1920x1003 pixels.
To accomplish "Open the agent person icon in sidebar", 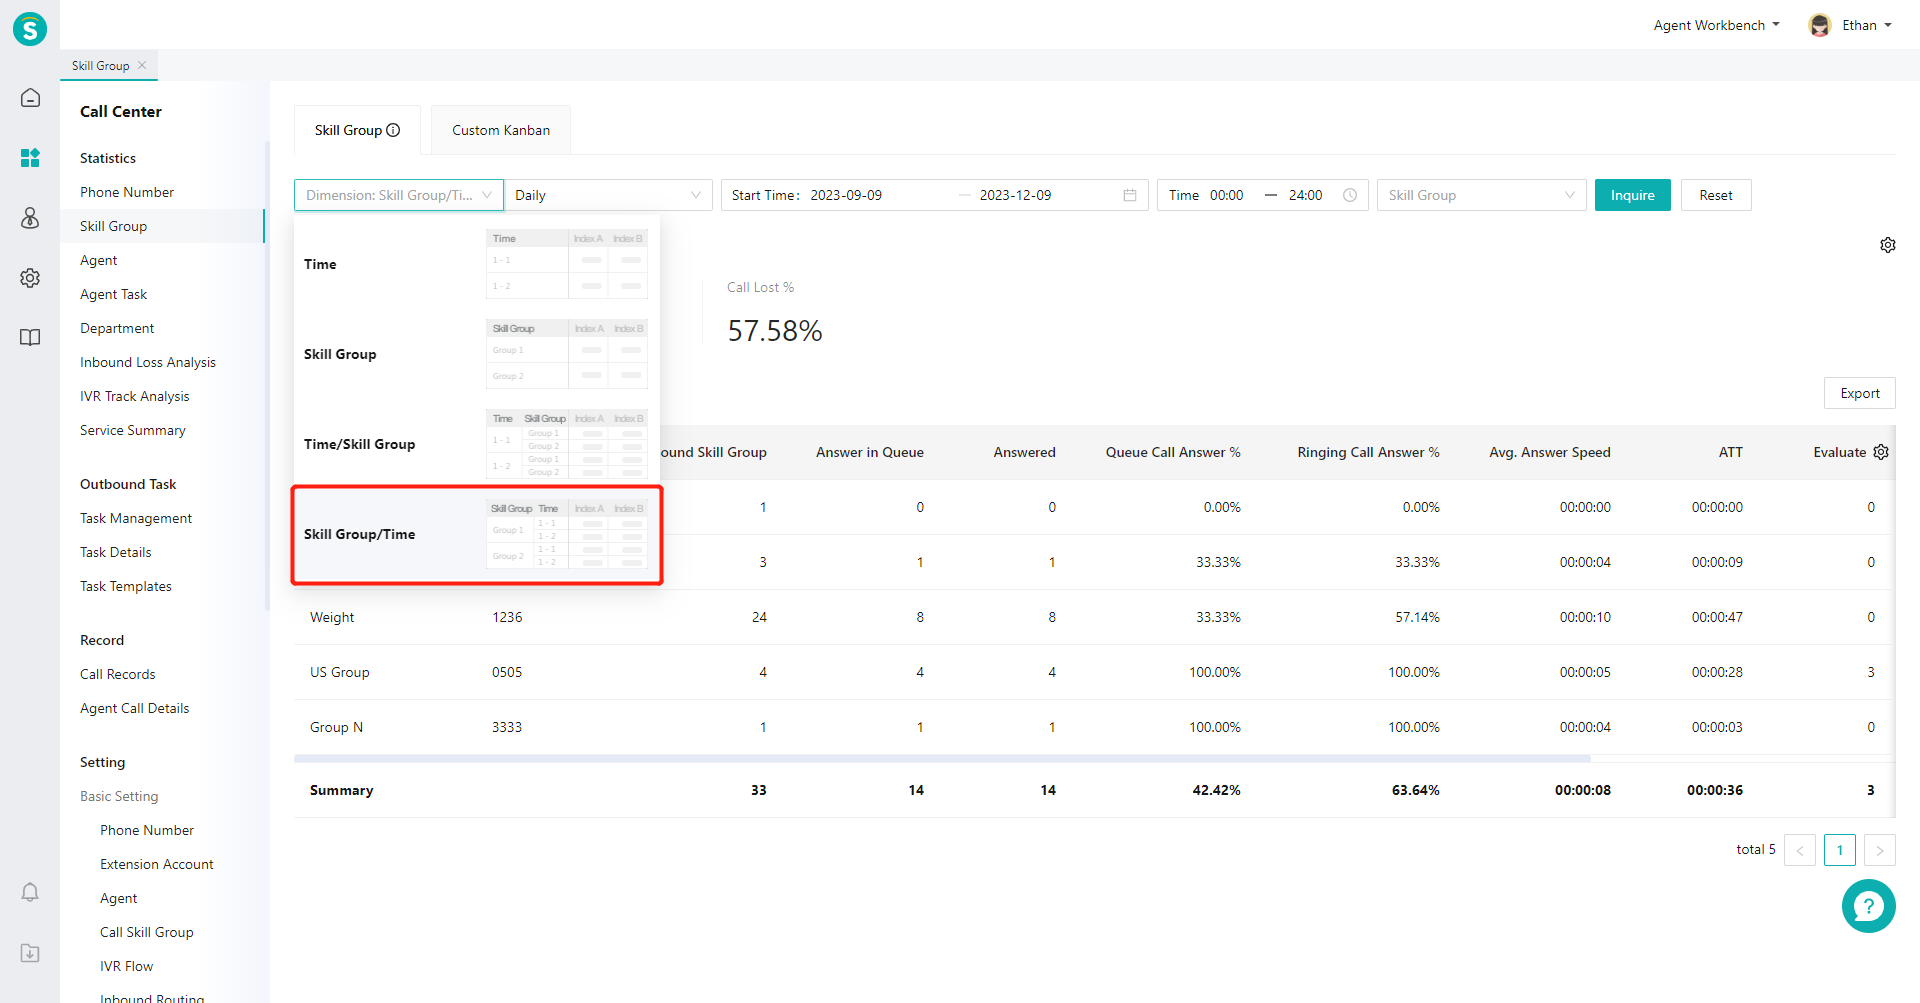I will (30, 218).
